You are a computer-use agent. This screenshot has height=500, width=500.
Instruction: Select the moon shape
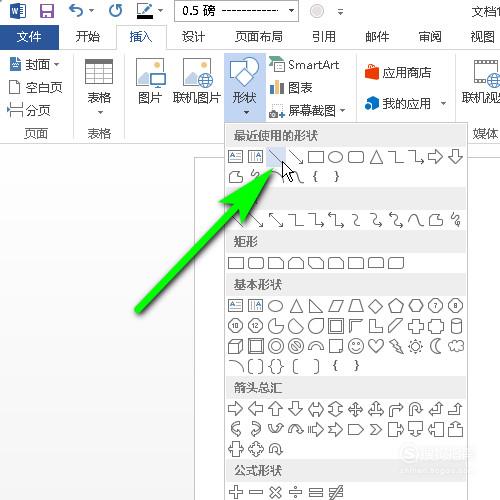pyautogui.click(x=435, y=346)
